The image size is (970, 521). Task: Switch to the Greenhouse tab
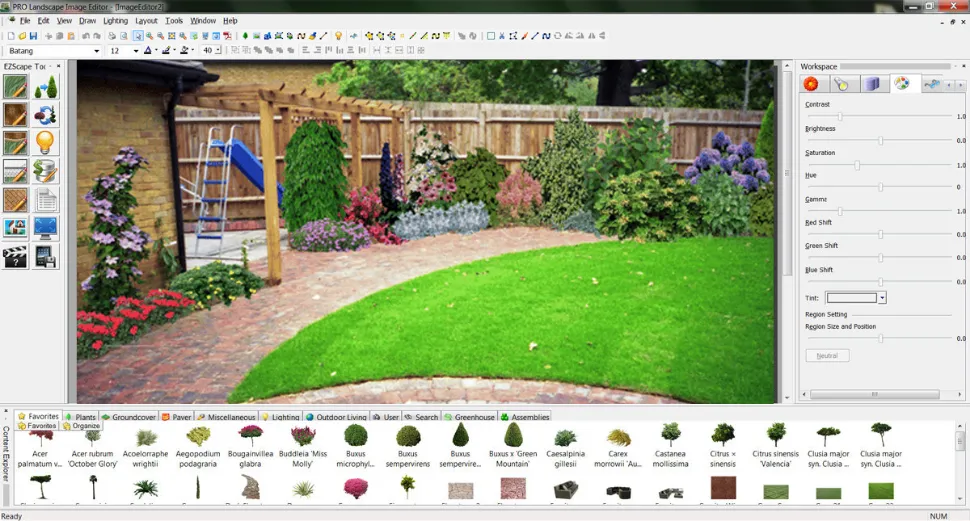click(x=469, y=417)
